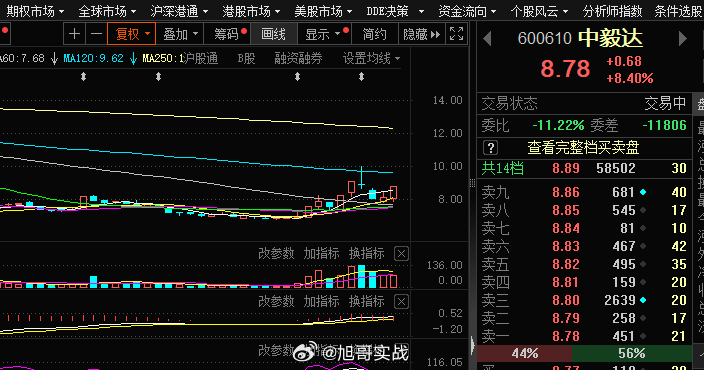Select 卖四 price 8.81 row
Image resolution: width=704 pixels, height=370 pixels.
[x=584, y=282]
